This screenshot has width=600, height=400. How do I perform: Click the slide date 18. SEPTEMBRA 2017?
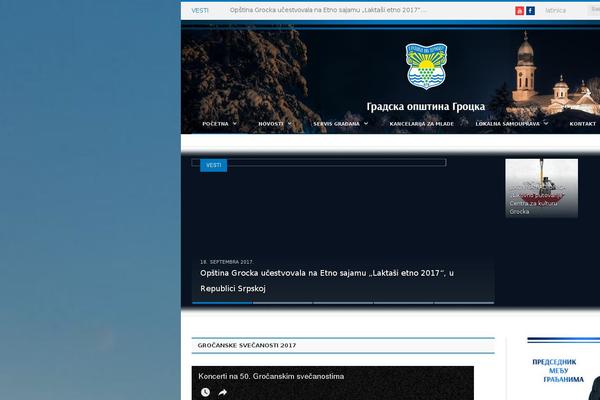(226, 262)
